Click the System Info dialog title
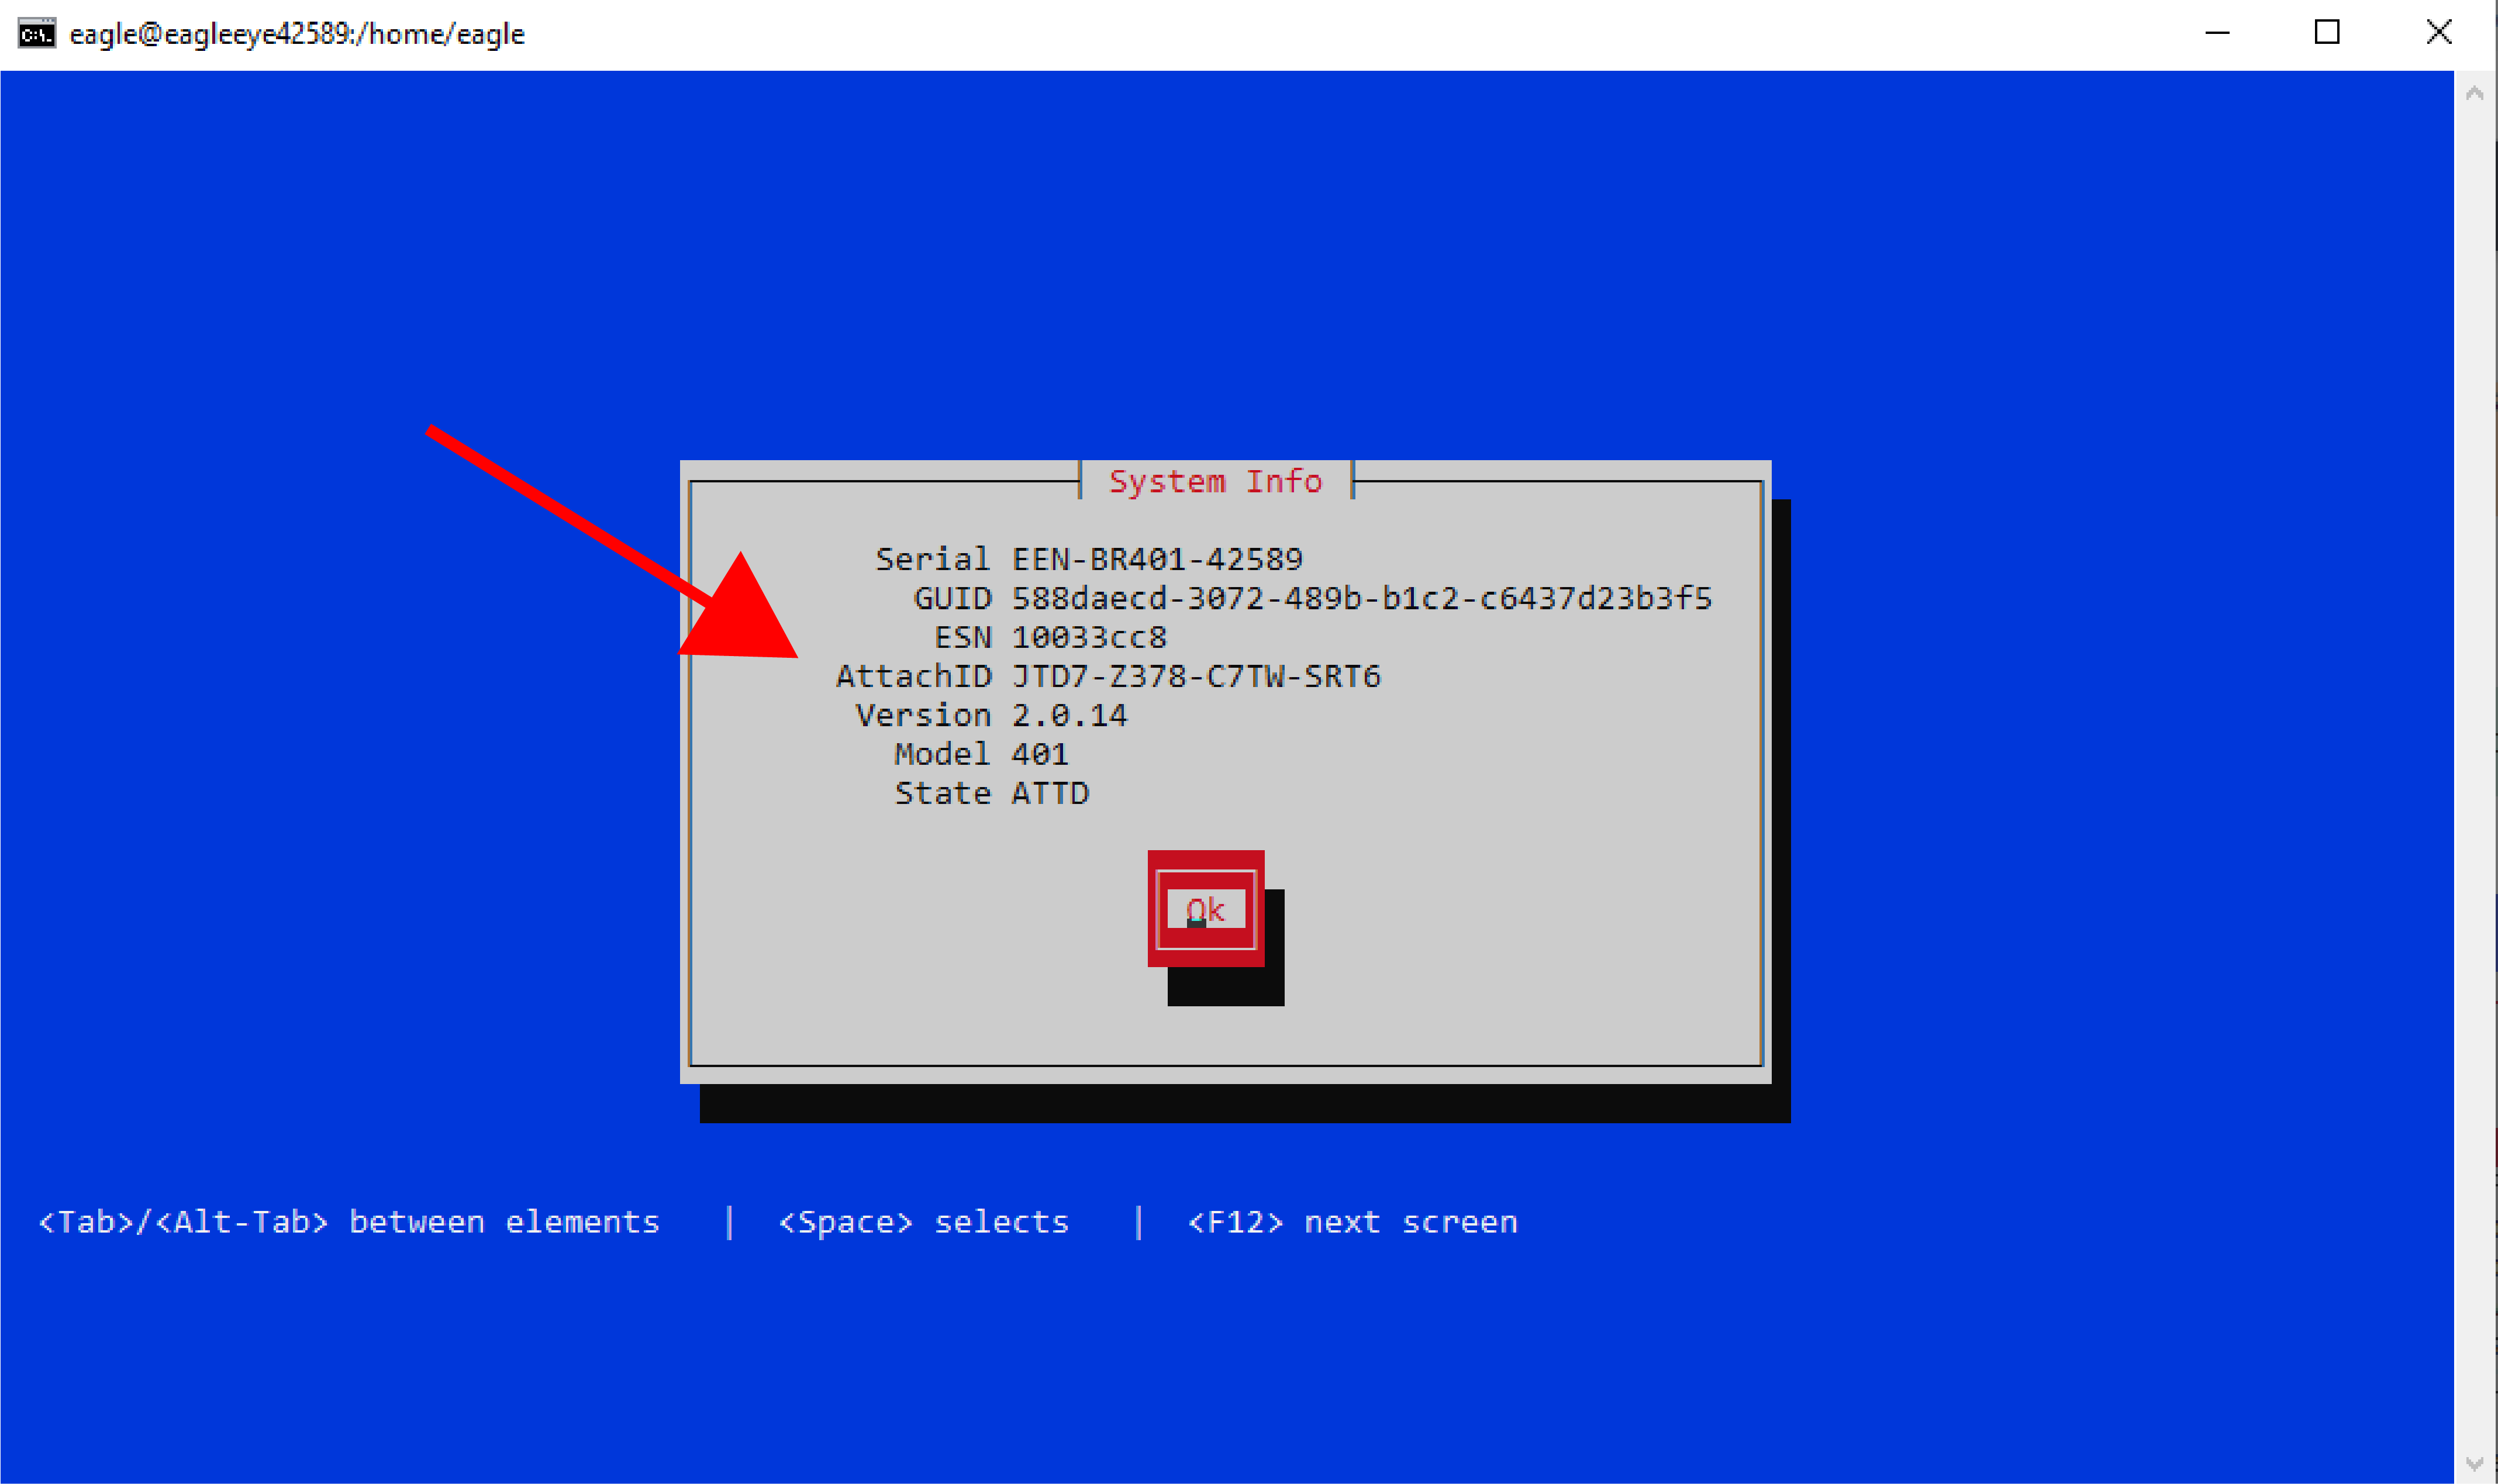 coord(1215,481)
